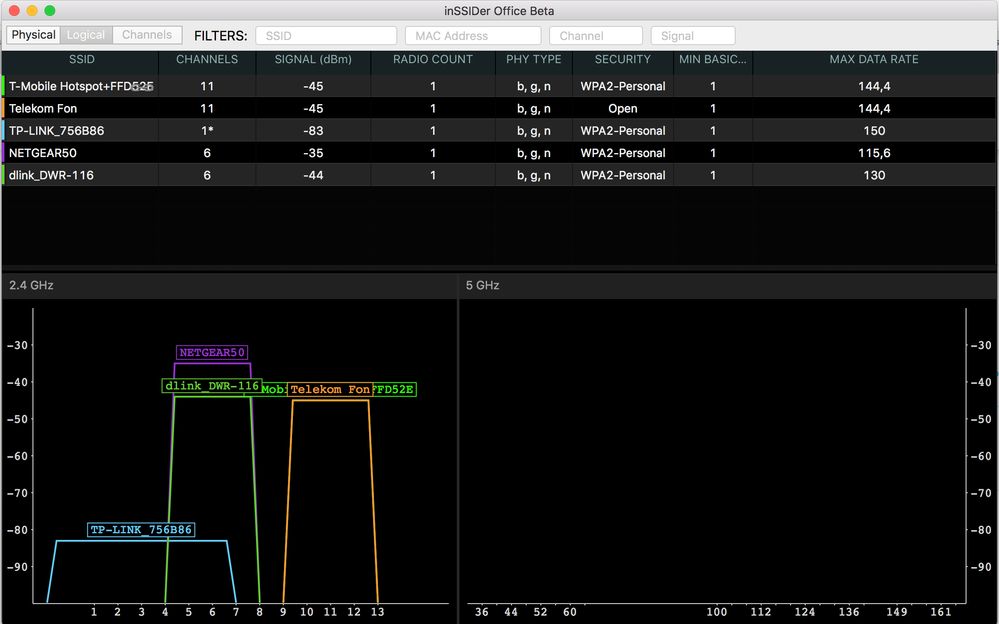Click TP-LINK_756B86 label in the graph
The image size is (999, 624).
click(x=141, y=530)
